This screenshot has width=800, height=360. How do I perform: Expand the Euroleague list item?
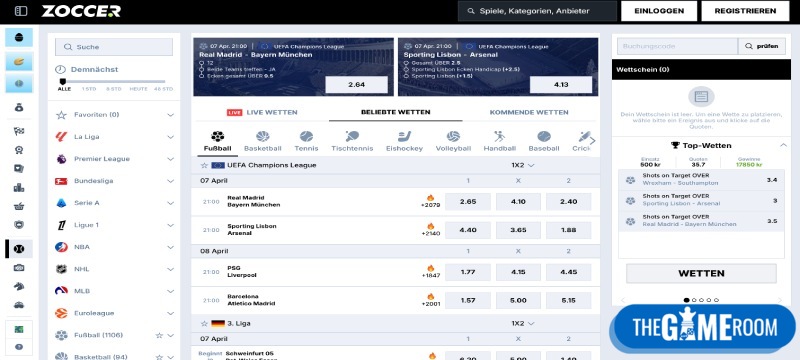pyautogui.click(x=170, y=313)
